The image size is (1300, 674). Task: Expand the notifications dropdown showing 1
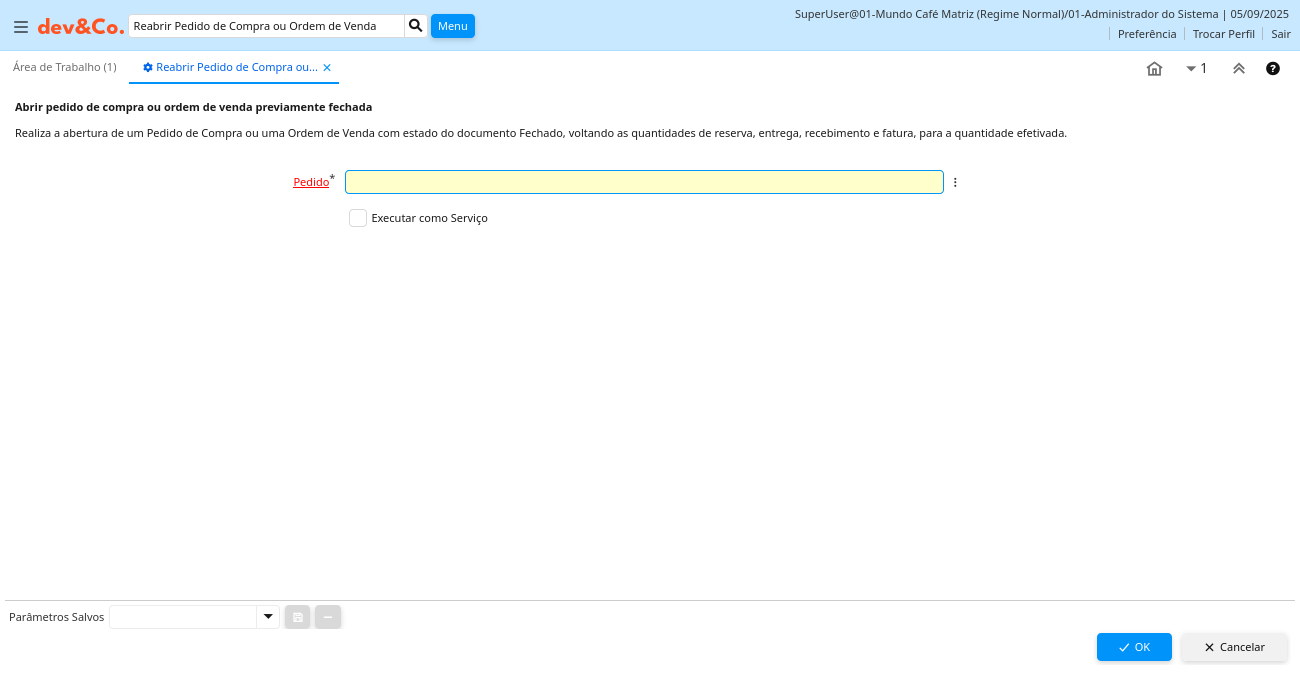[x=1196, y=69]
